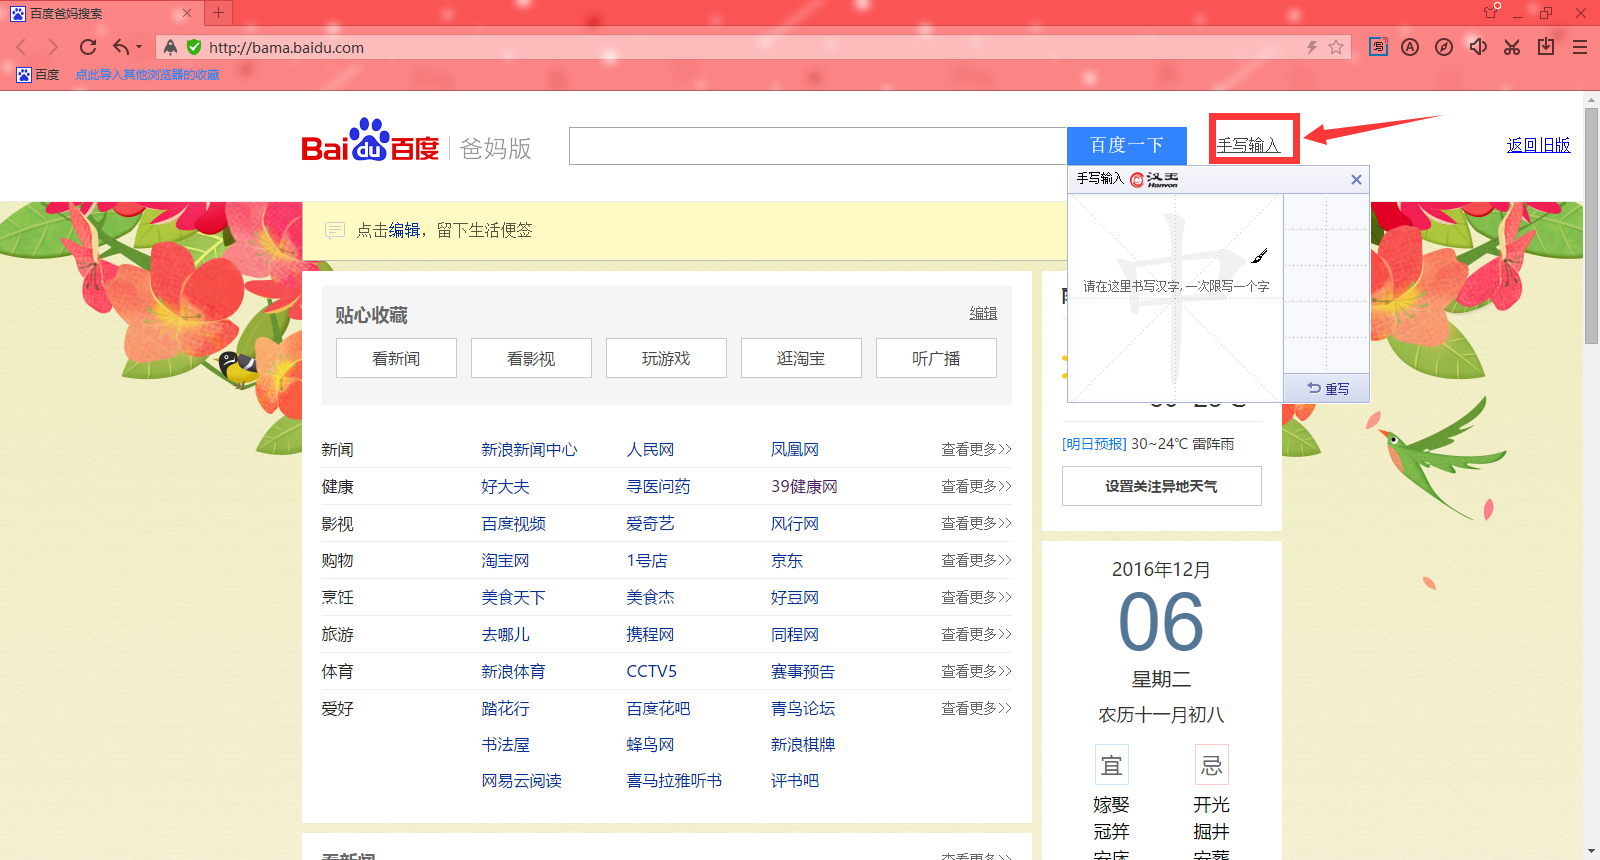The height and width of the screenshot is (860, 1600).
Task: Open 淘宝网 link
Action: coord(505,561)
